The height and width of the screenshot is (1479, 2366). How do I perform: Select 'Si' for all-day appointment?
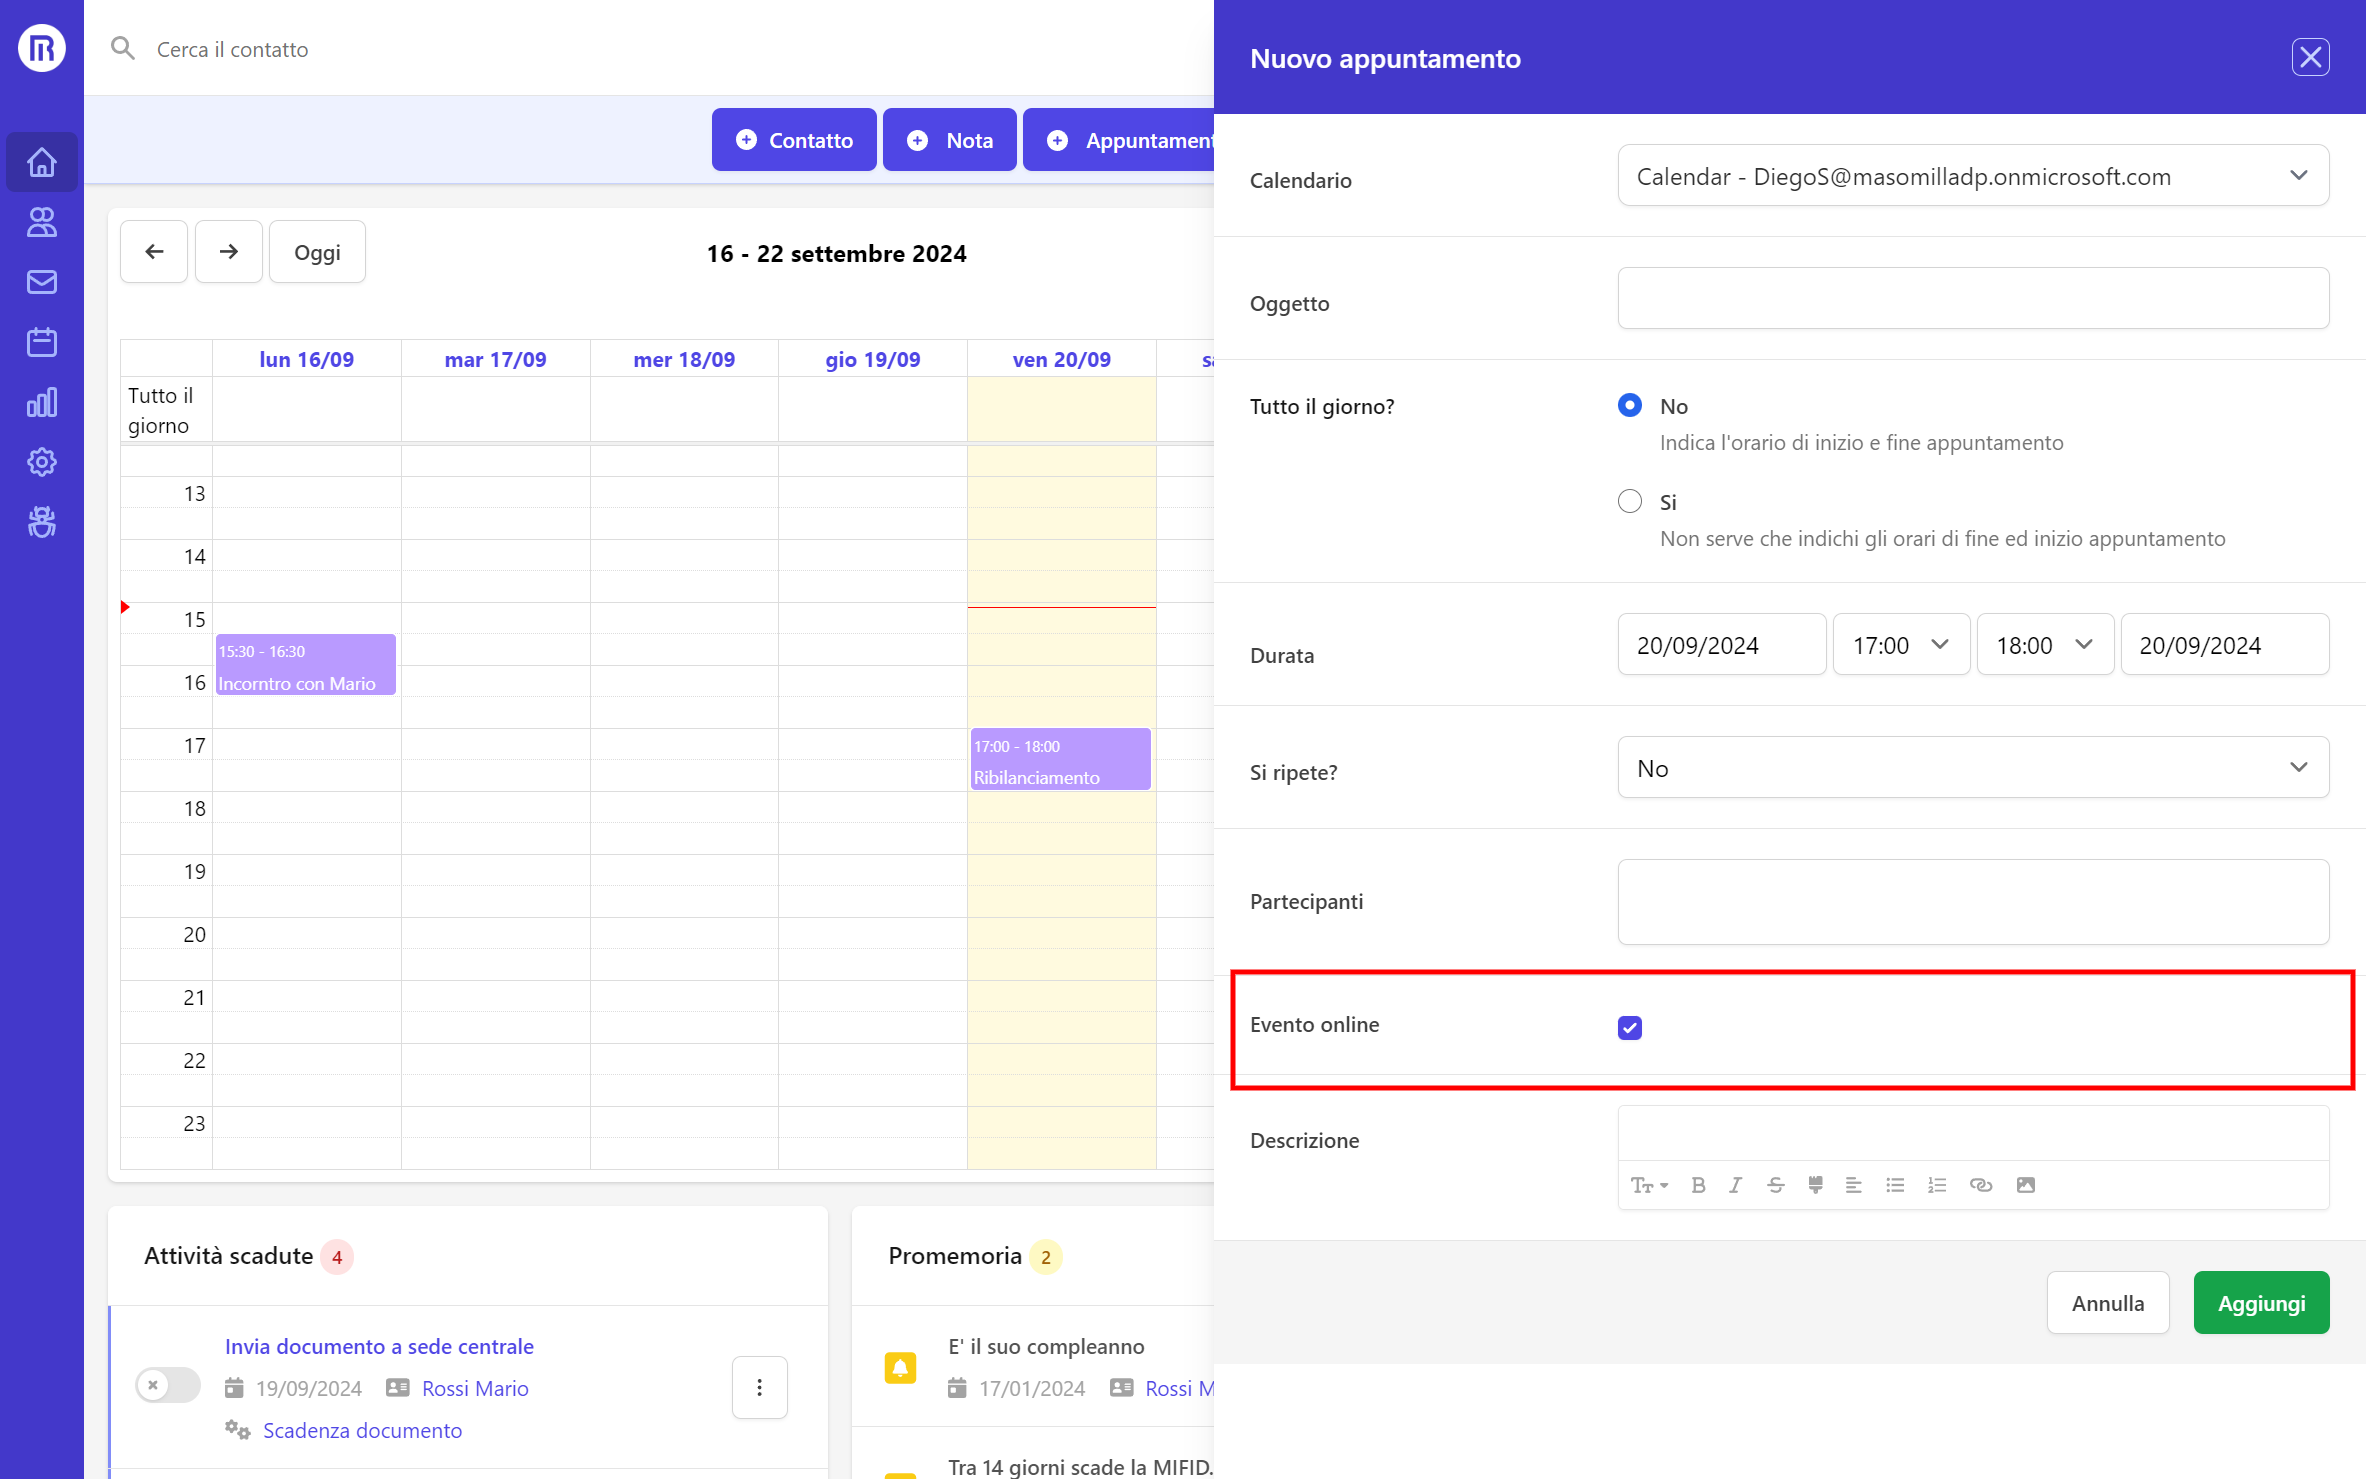tap(1629, 501)
